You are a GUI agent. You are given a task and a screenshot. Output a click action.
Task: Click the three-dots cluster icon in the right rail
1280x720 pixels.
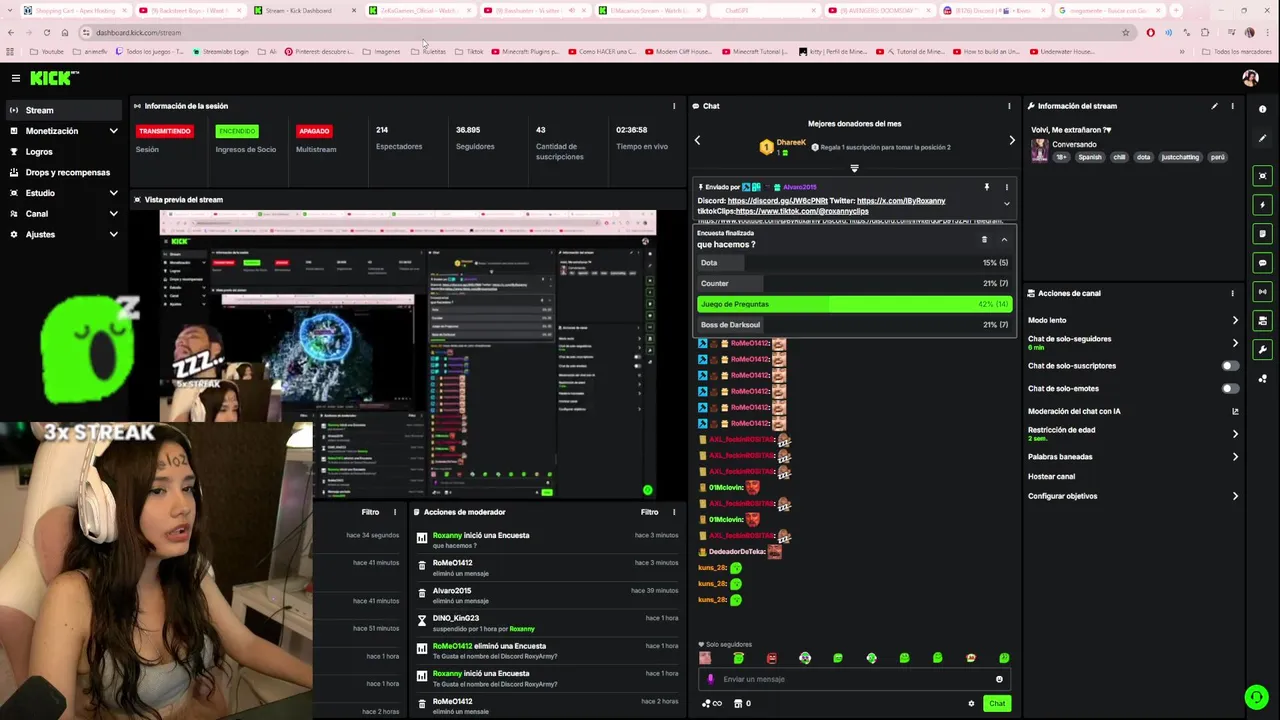coord(1263,379)
